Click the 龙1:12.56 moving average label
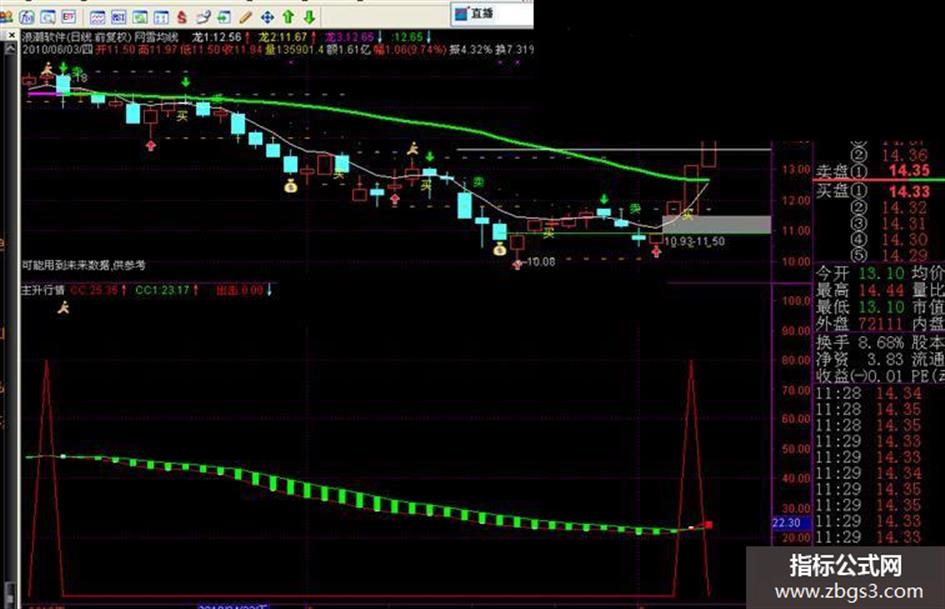The image size is (945, 609). click(x=216, y=37)
